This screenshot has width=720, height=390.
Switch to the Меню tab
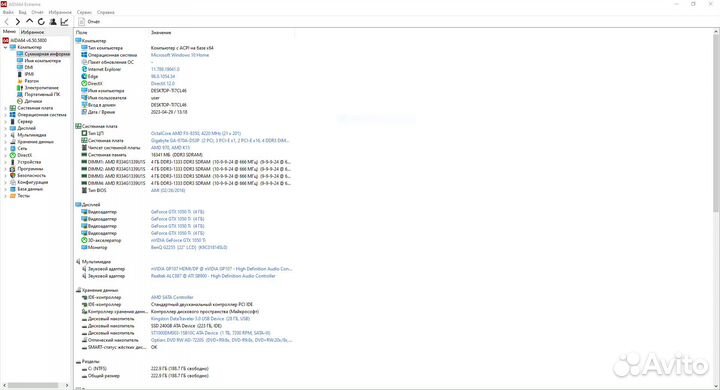[x=9, y=32]
